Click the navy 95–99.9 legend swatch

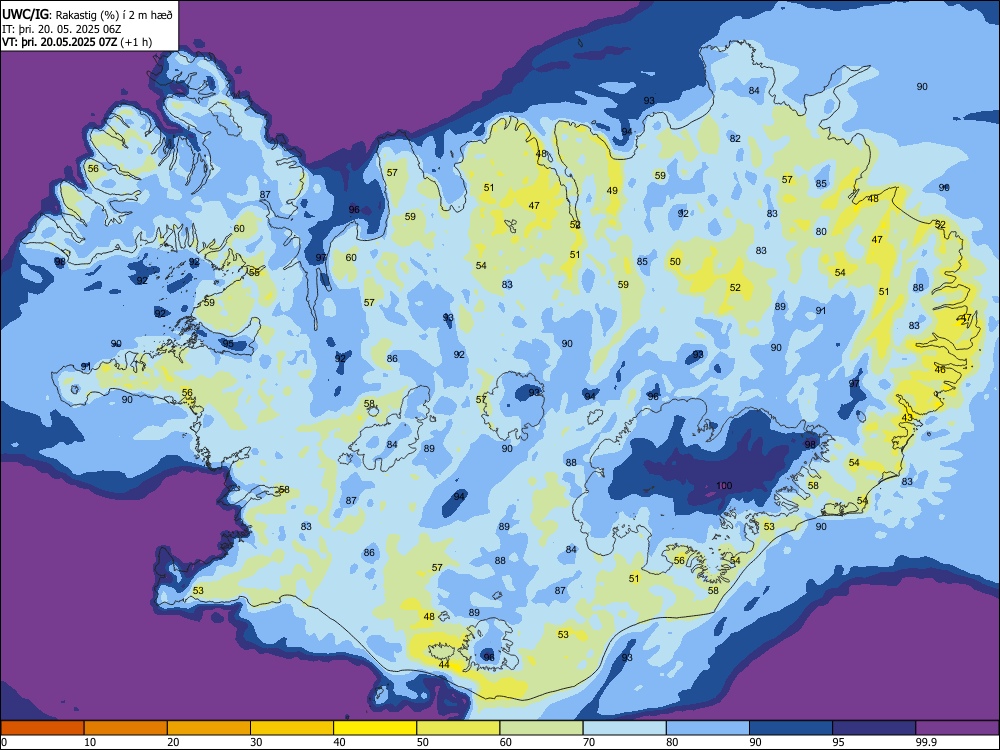click(x=874, y=728)
